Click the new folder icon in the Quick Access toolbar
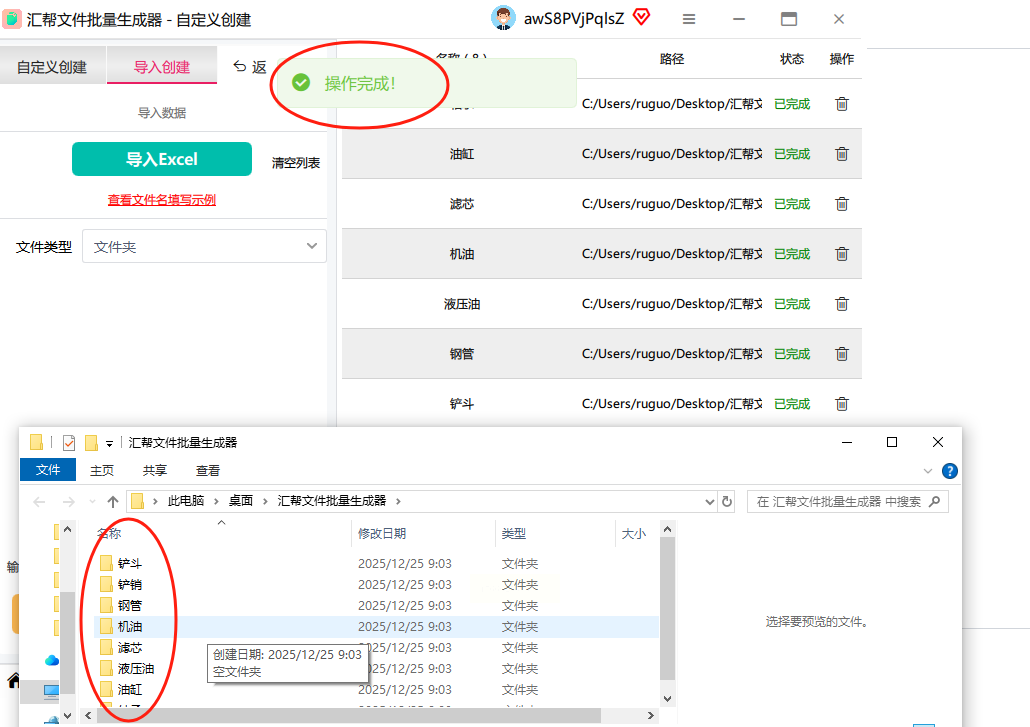Screen dimensions: 1030x727 click(91, 443)
